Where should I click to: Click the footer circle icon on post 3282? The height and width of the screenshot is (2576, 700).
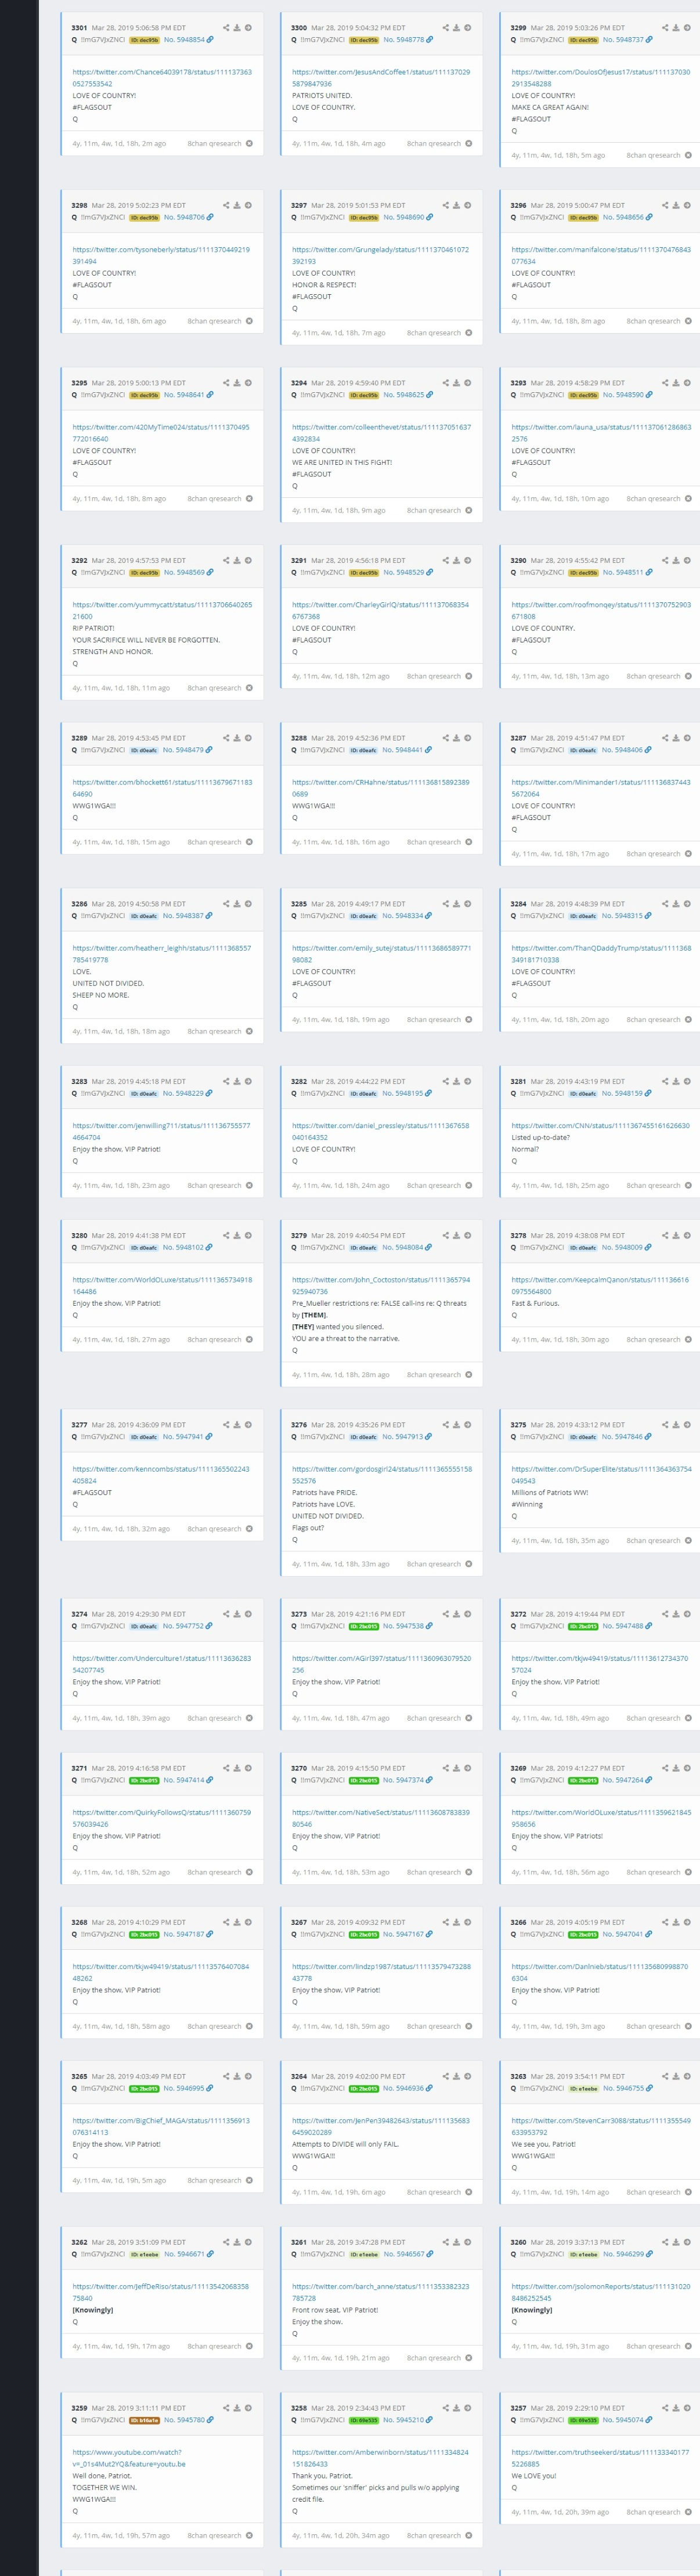coord(468,1185)
